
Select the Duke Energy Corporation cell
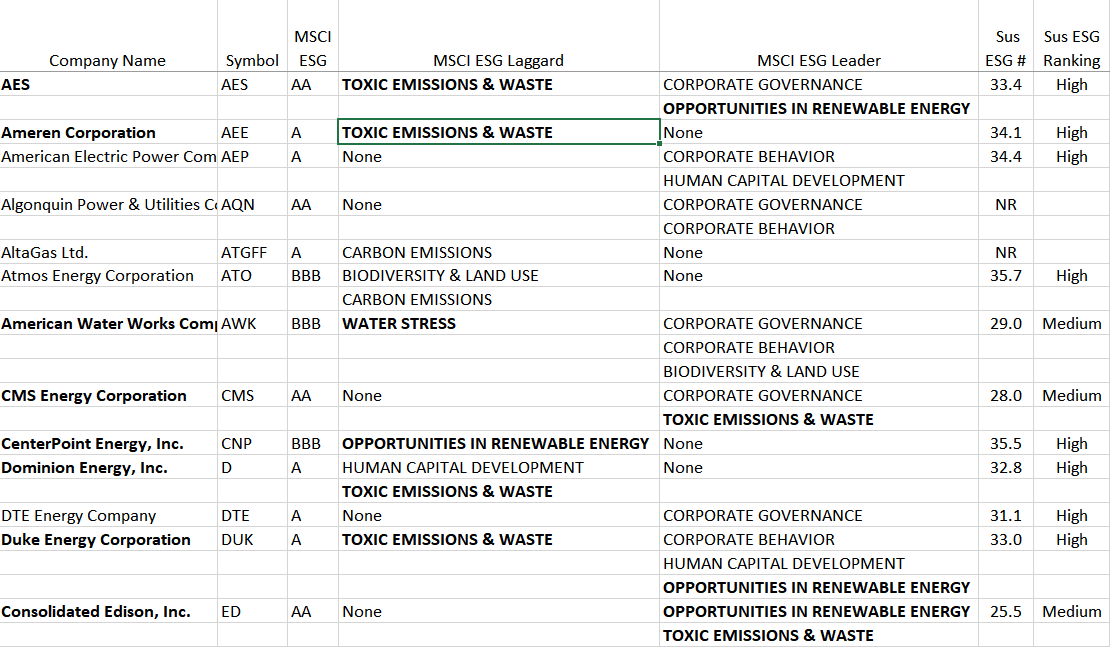pos(107,539)
